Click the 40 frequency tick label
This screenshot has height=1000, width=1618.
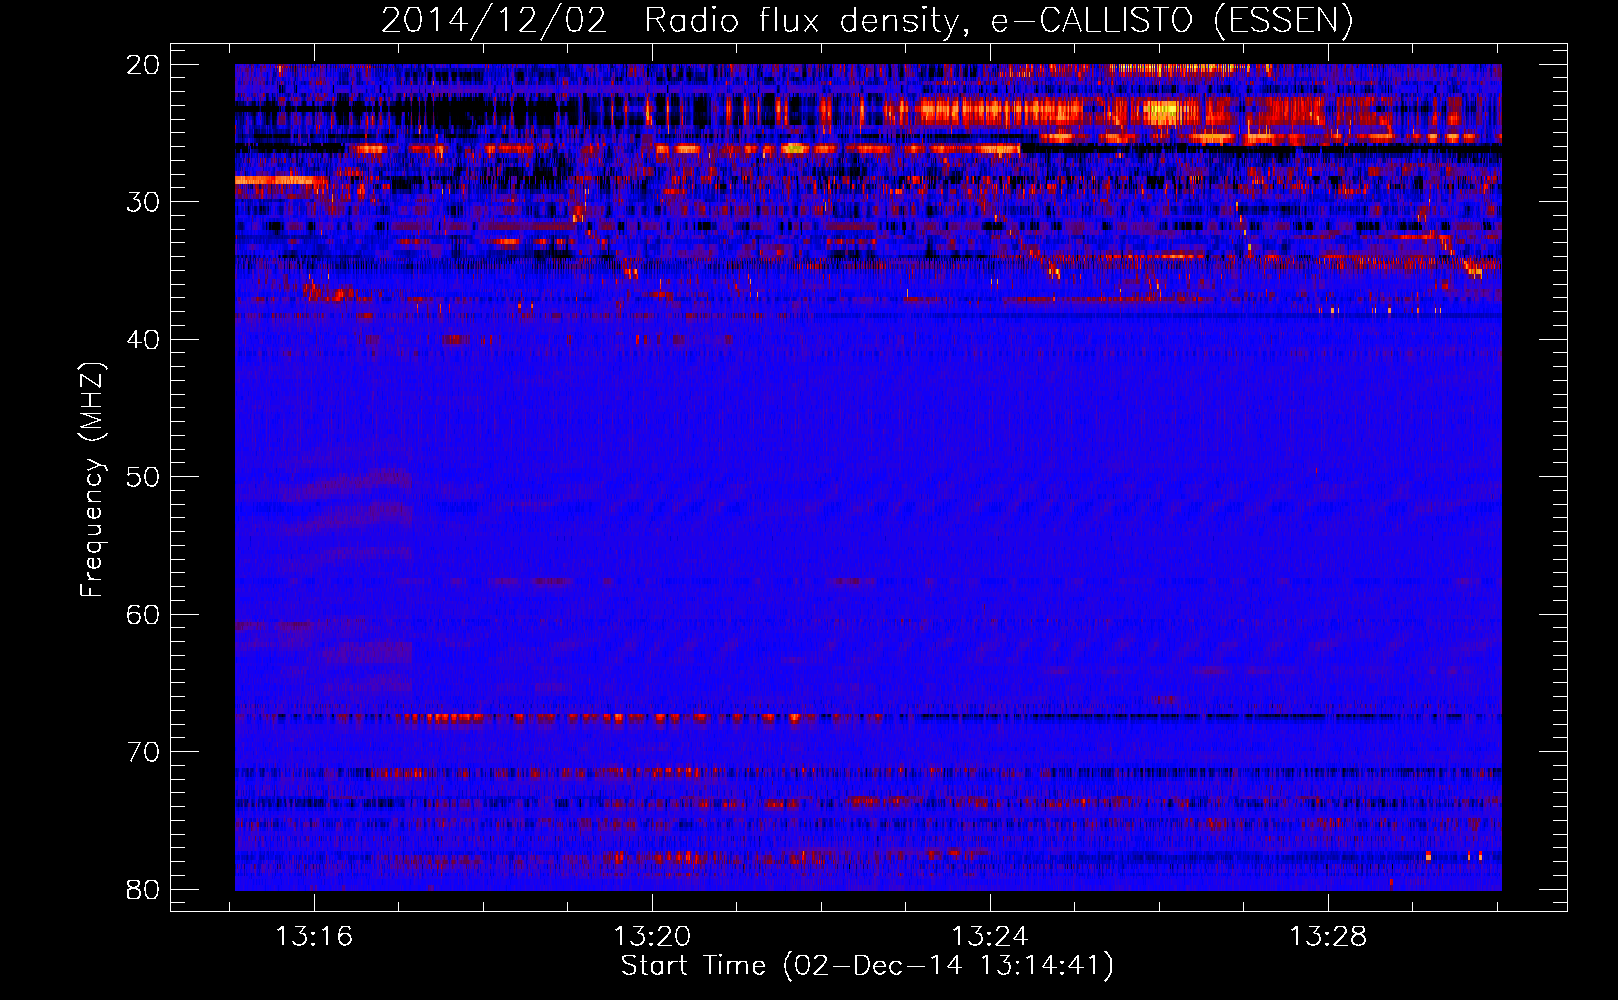click(x=144, y=340)
